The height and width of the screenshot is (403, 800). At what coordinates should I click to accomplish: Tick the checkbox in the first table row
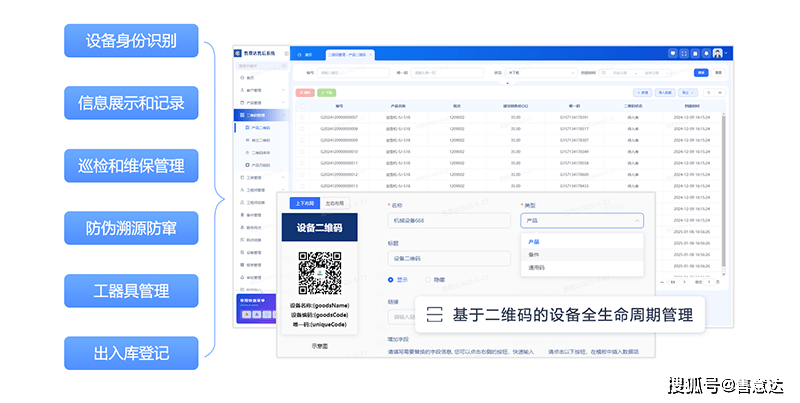pyautogui.click(x=303, y=117)
